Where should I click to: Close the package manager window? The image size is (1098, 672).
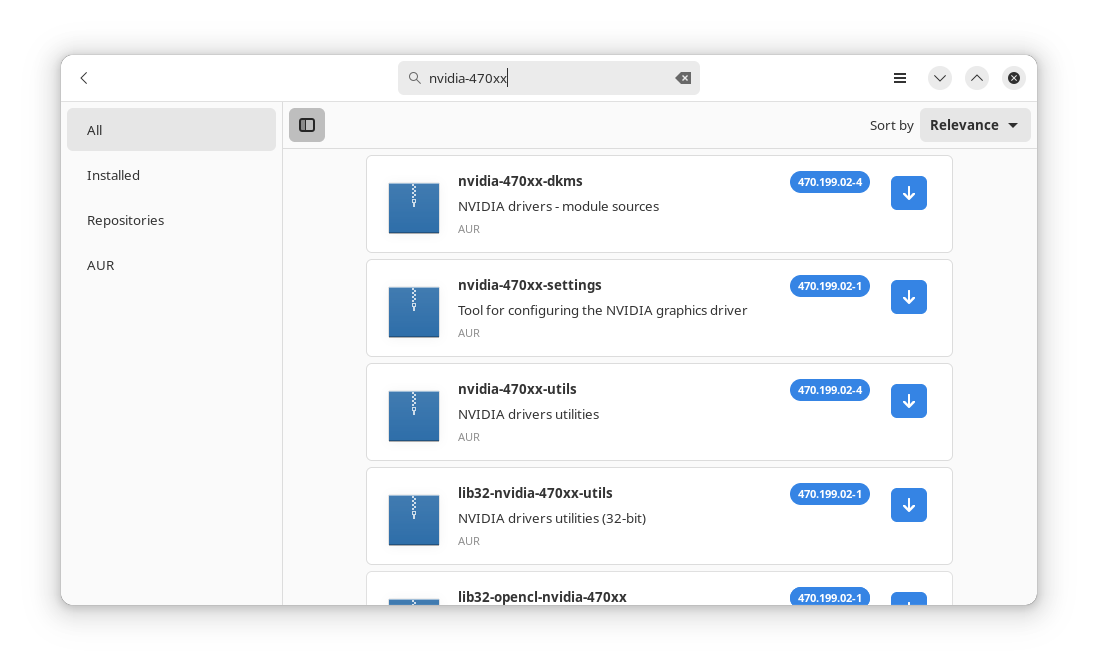(x=1014, y=78)
